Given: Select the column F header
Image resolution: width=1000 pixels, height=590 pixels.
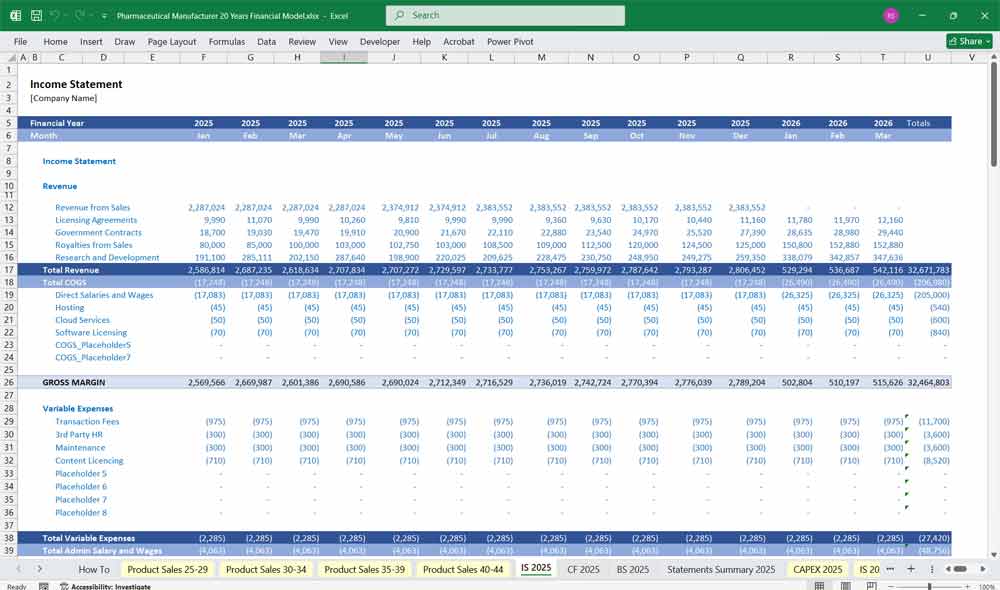Looking at the screenshot, I should coord(203,57).
